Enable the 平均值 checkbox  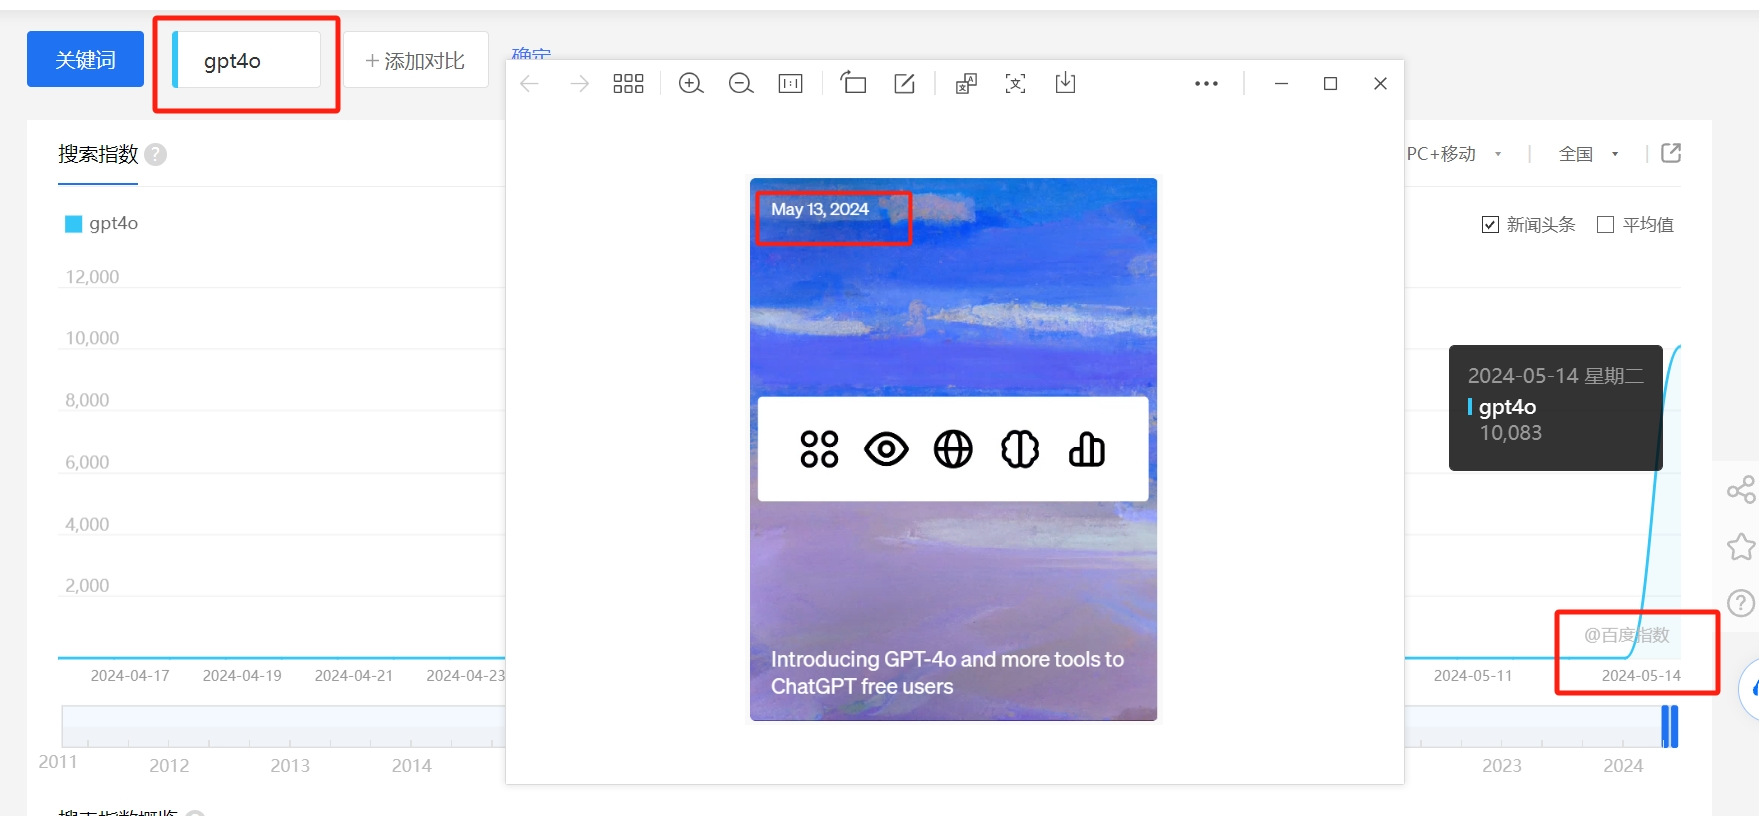[x=1606, y=225]
